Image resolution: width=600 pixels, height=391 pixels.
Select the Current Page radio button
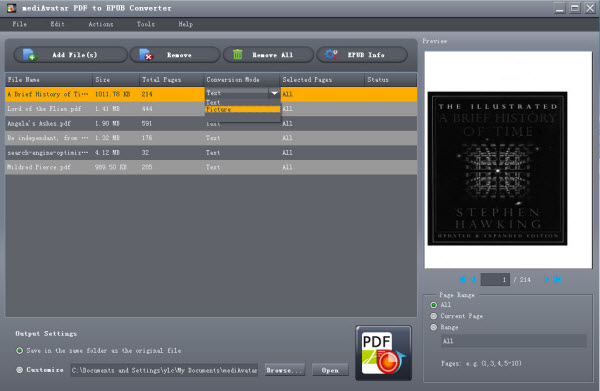click(434, 316)
